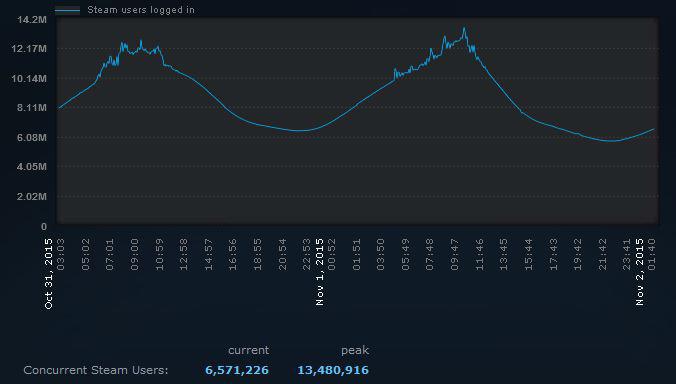Click the 12:58 time label
676x384 pixels.
(184, 254)
